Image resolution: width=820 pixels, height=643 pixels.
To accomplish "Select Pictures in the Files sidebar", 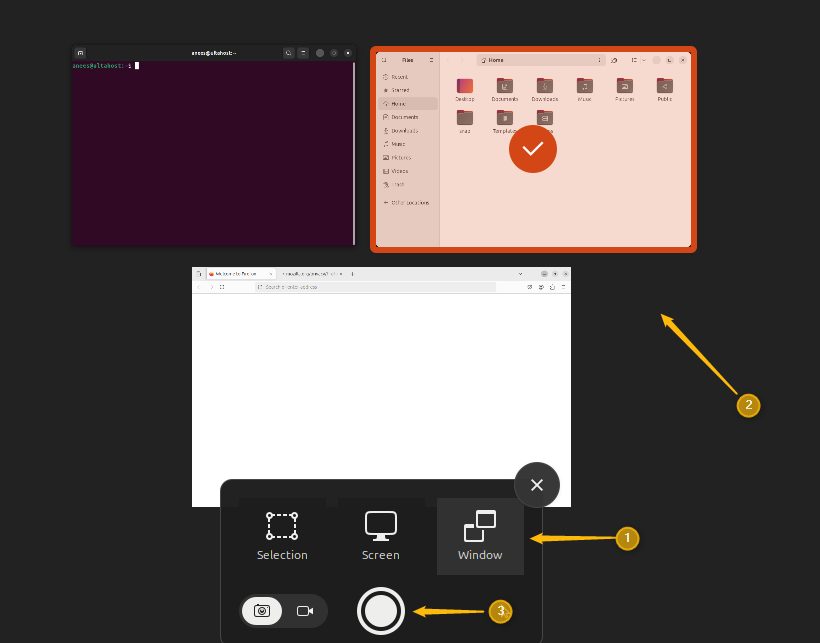I will (x=407, y=157).
